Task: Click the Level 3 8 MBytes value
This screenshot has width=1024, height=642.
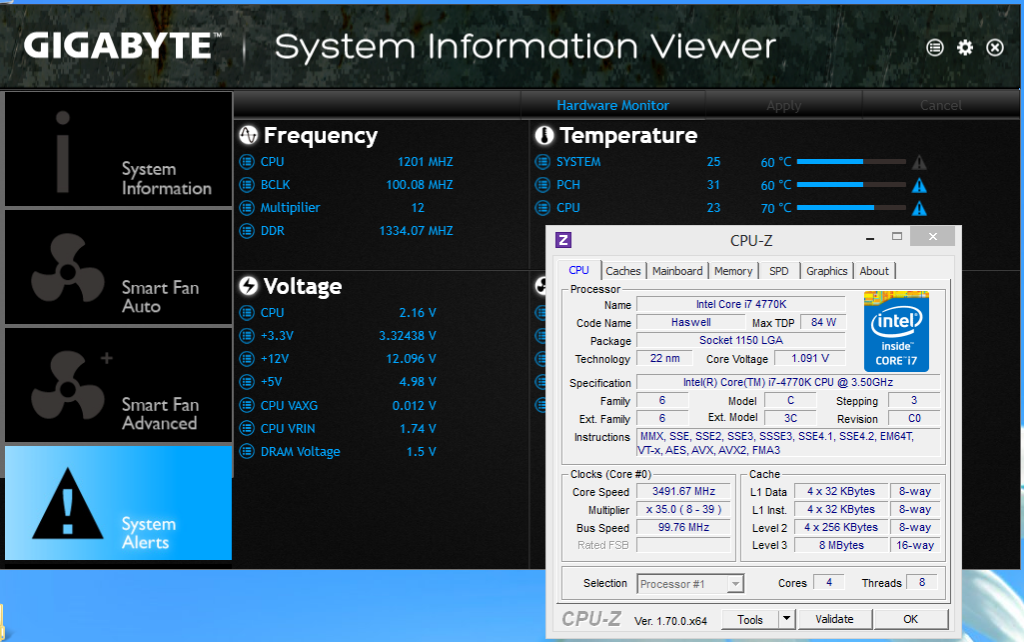Action: pos(841,545)
